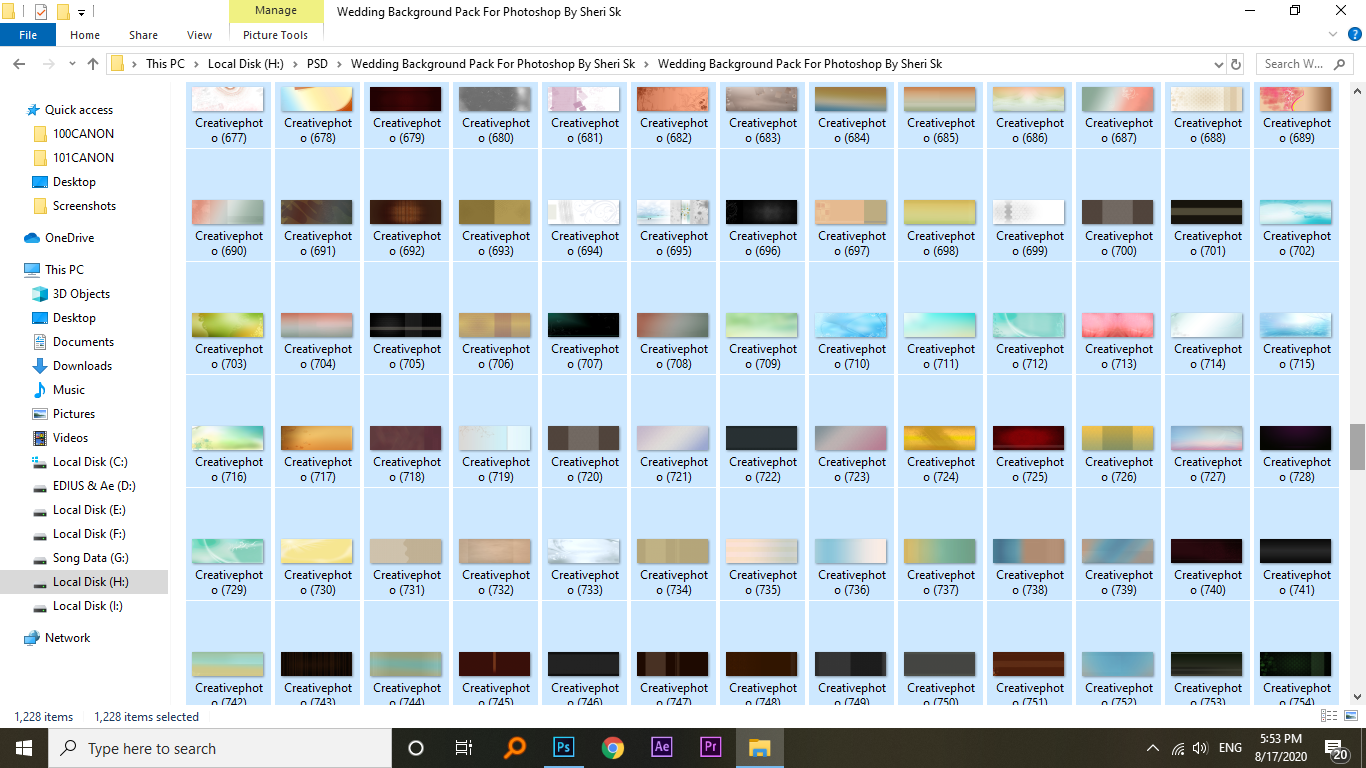Open Premiere Pro from the taskbar

point(710,748)
